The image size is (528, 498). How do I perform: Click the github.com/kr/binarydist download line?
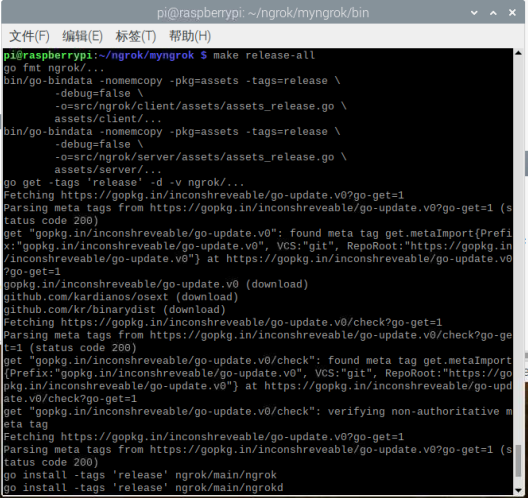pos(114,310)
